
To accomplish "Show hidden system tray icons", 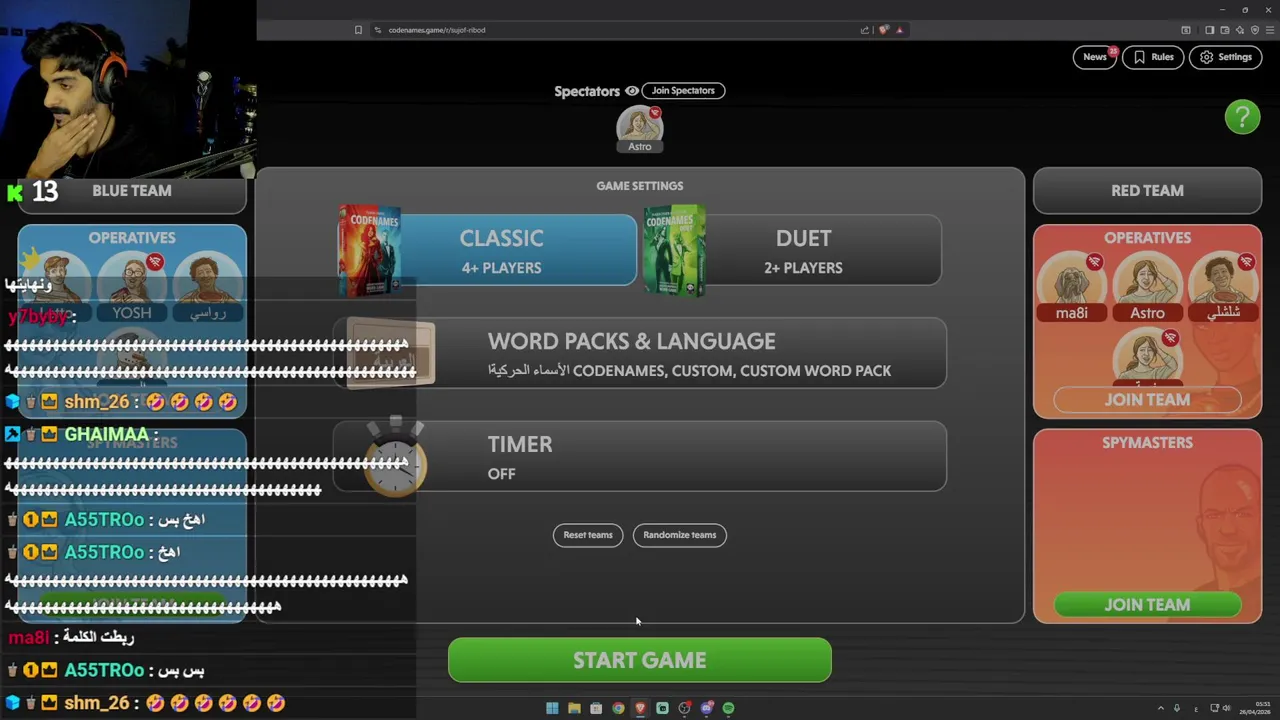I will click(1161, 708).
